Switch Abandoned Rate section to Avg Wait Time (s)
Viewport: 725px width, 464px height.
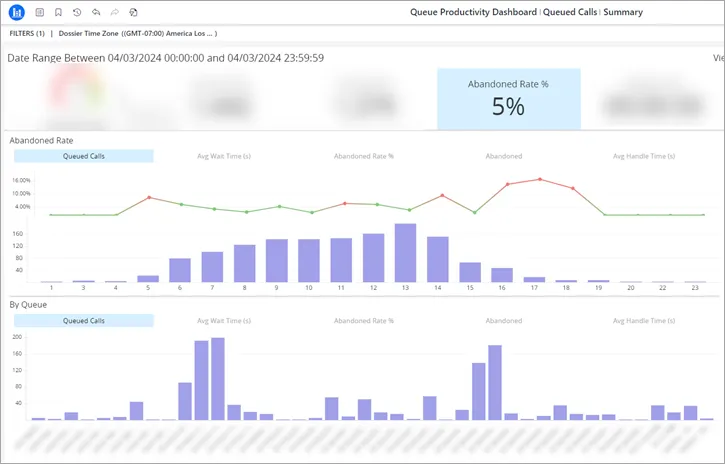(224, 156)
